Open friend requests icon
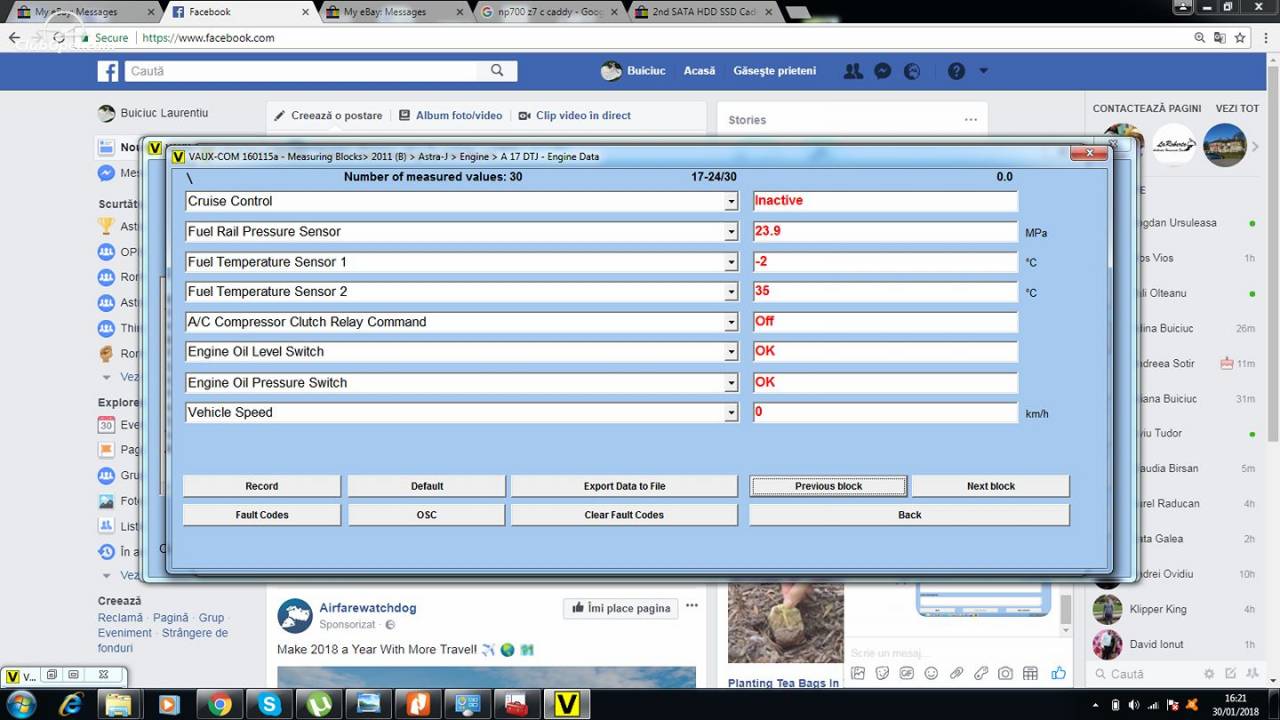The height and width of the screenshot is (720, 1280). 853,71
